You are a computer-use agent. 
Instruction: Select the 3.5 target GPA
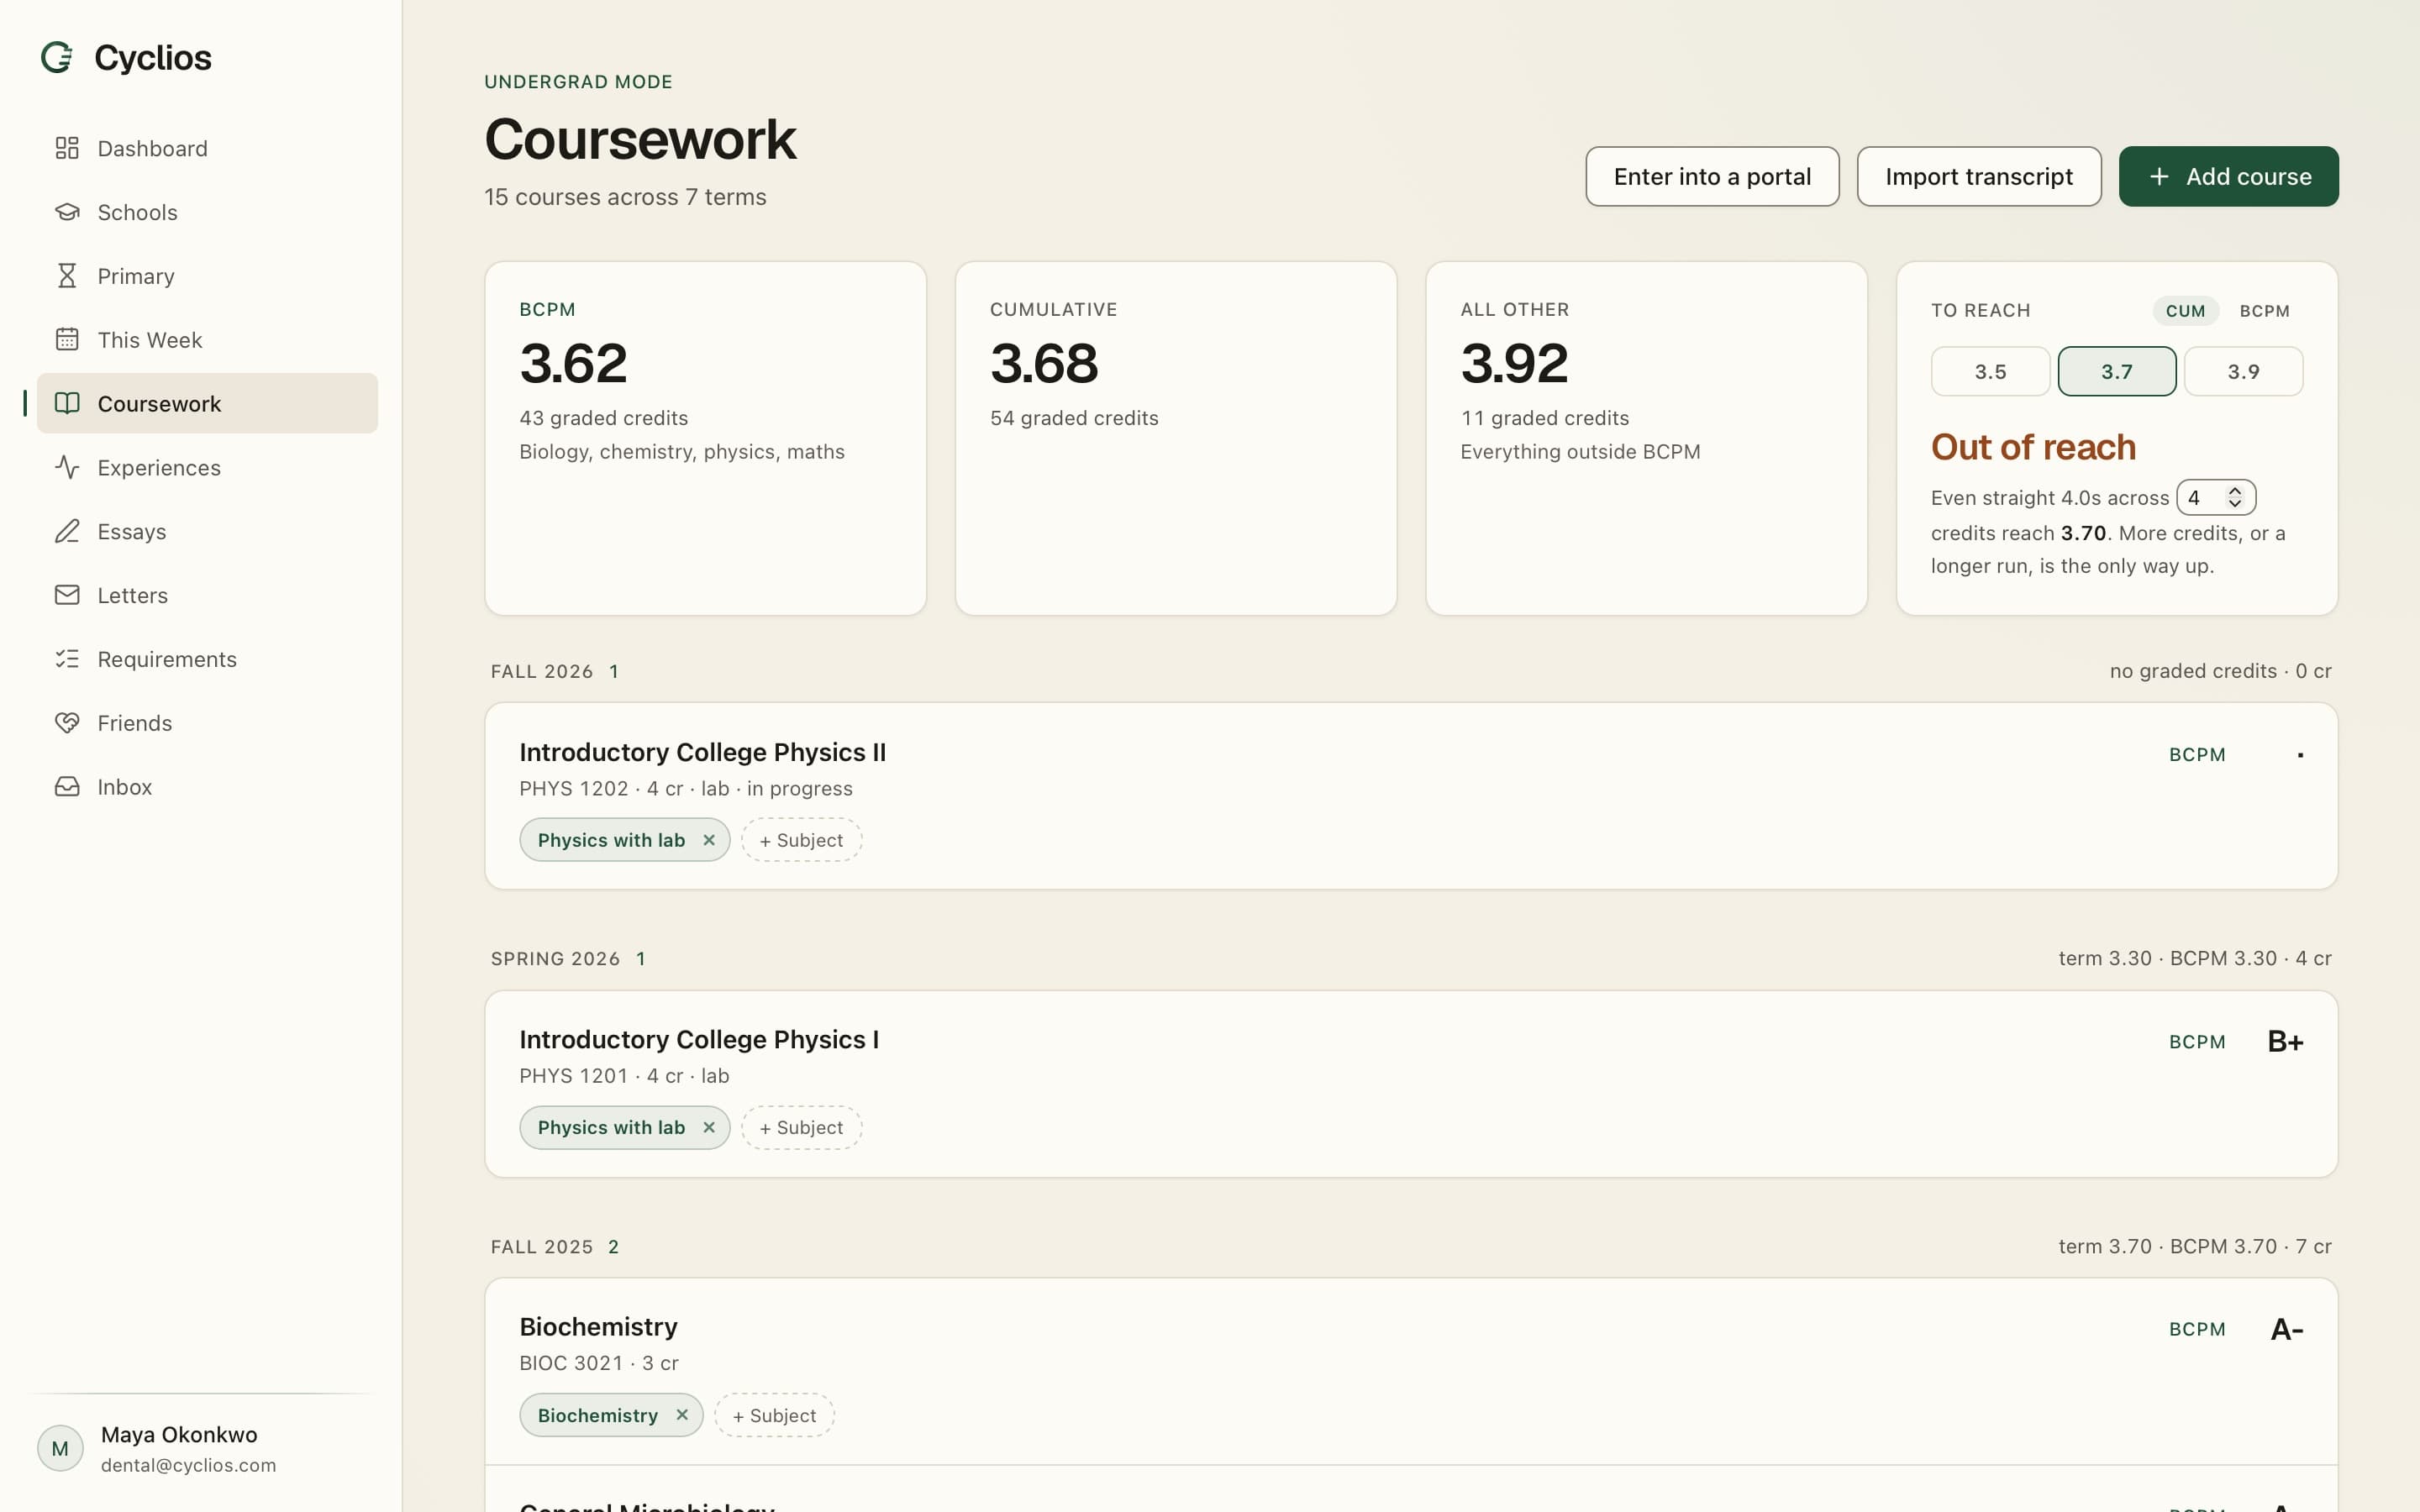(1990, 371)
